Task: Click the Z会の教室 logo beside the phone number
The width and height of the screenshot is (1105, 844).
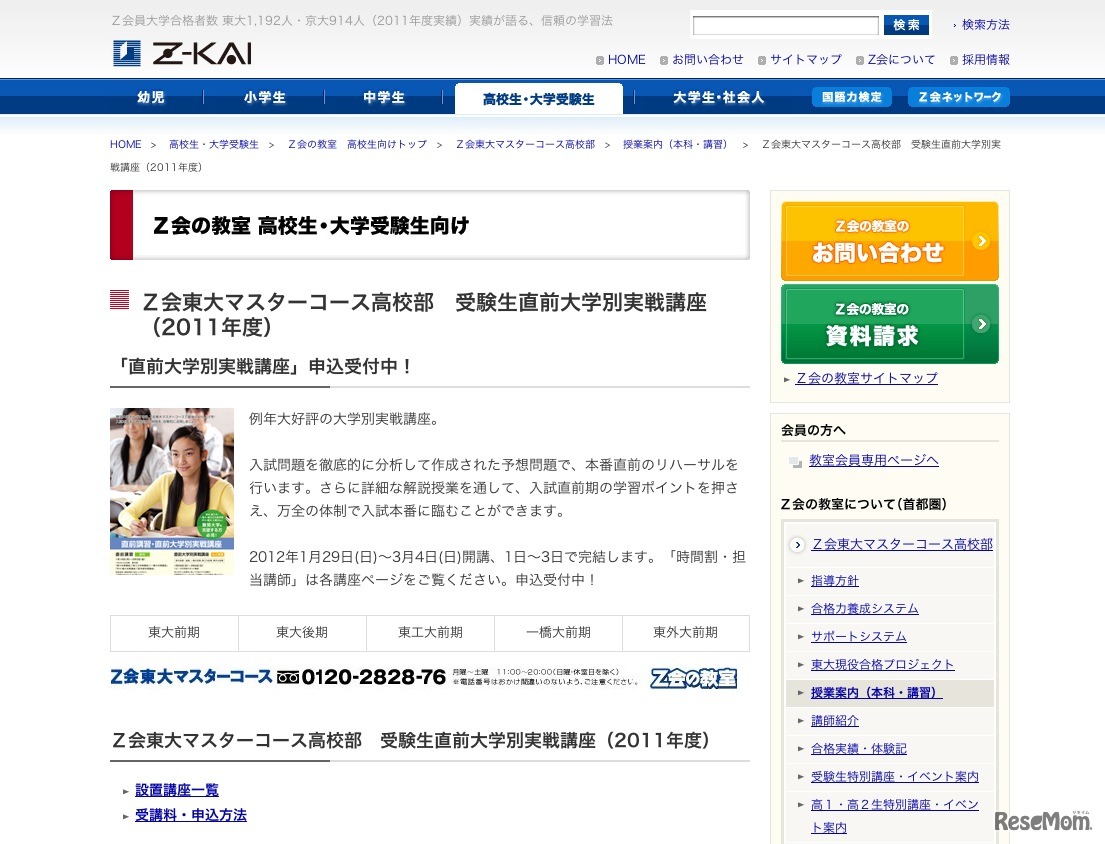Action: (x=692, y=679)
